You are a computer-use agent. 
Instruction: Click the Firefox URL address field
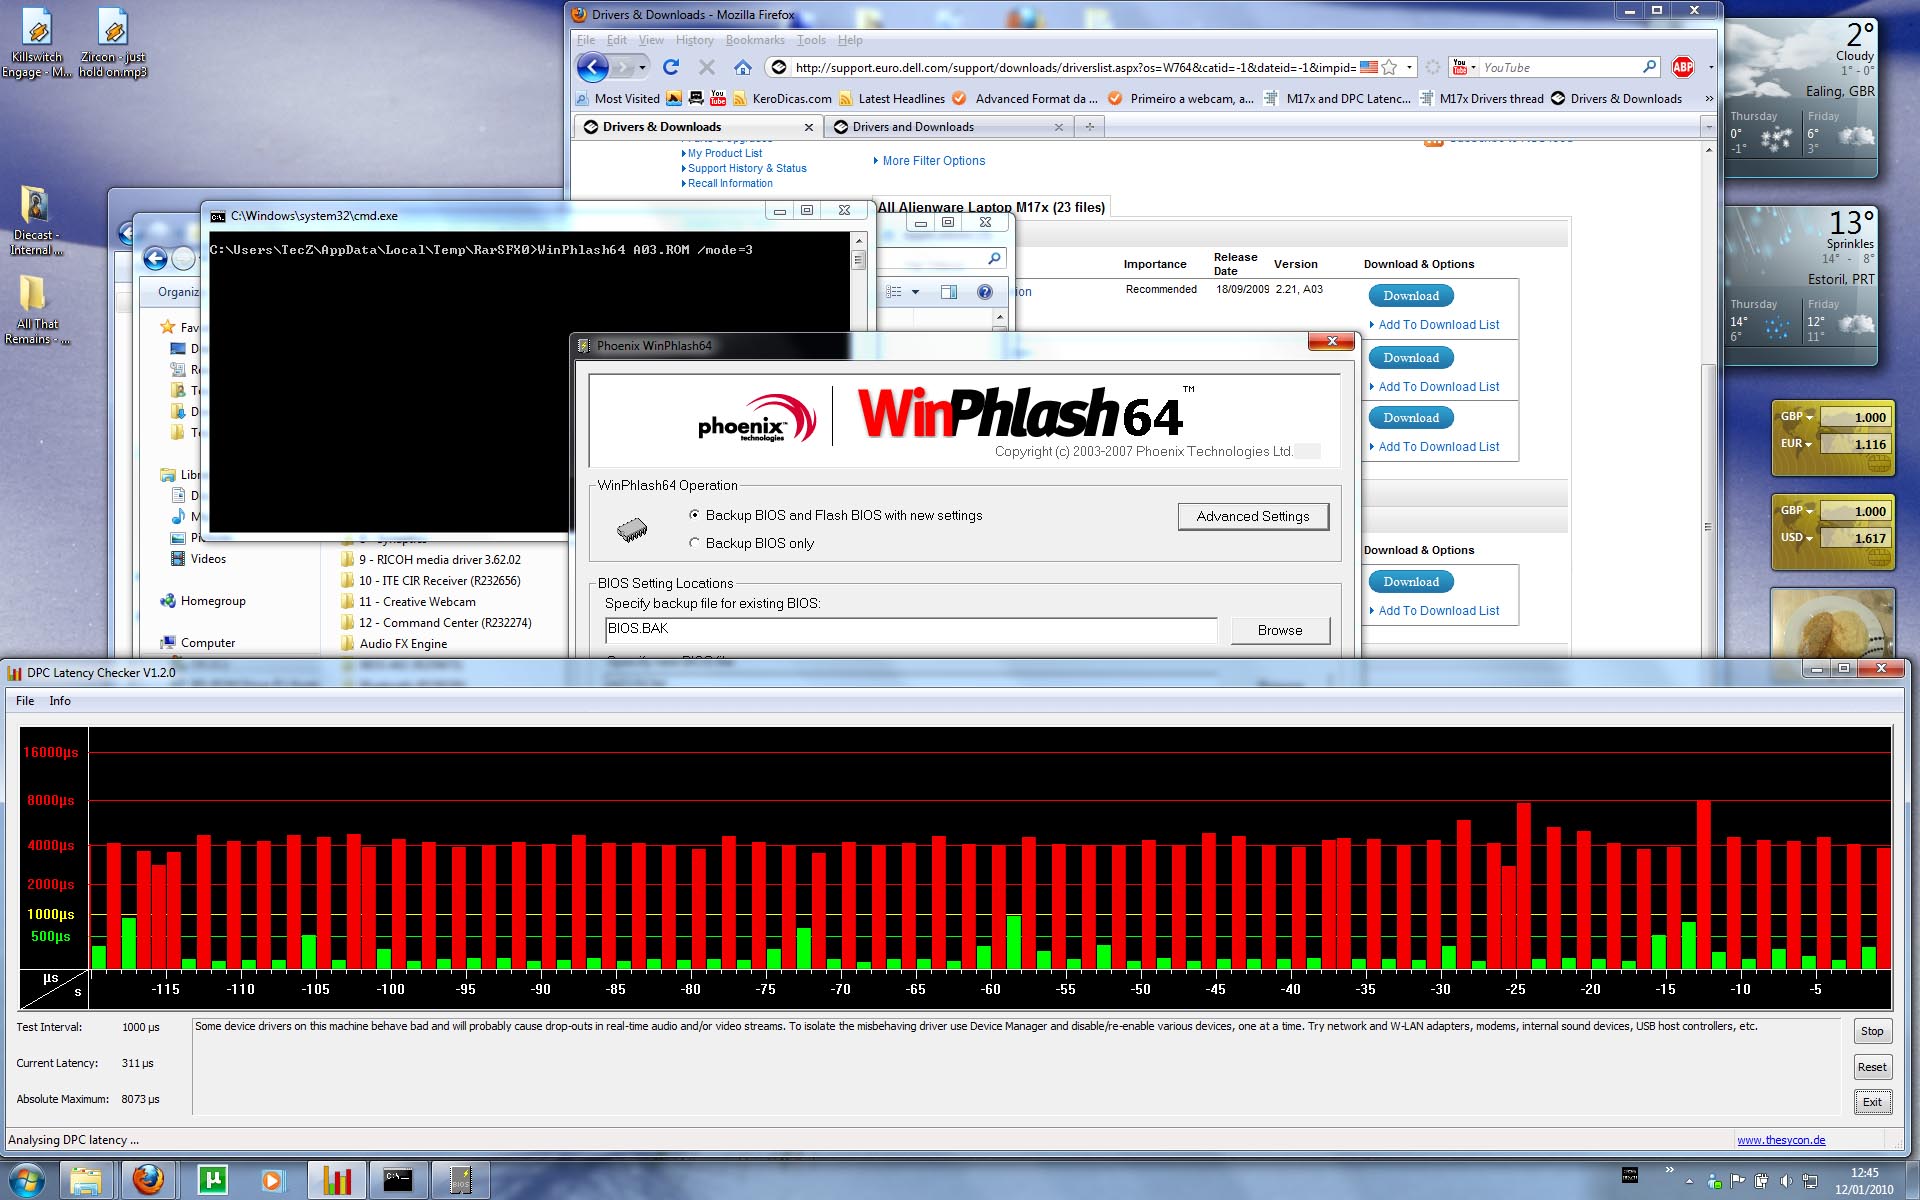1075,67
